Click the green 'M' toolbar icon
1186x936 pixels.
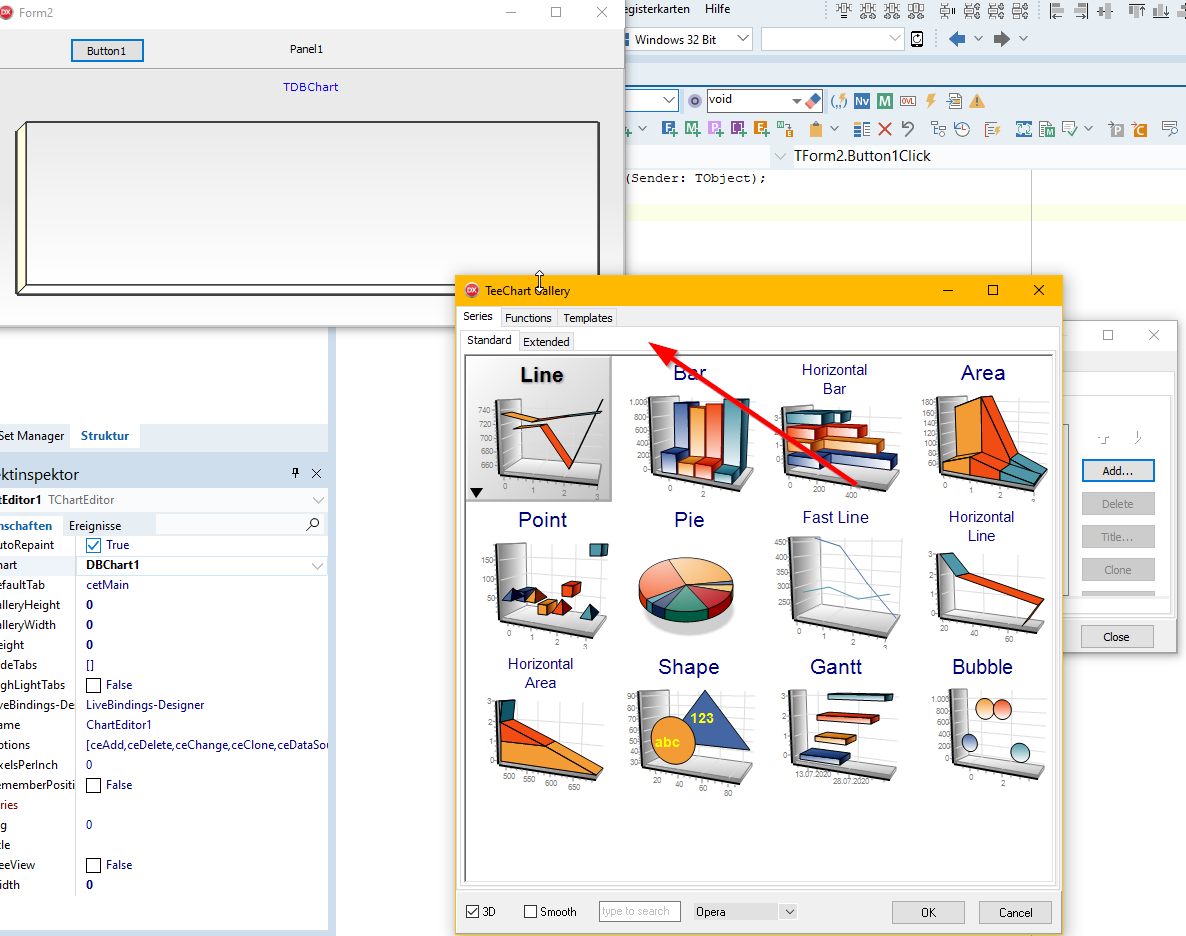[885, 101]
